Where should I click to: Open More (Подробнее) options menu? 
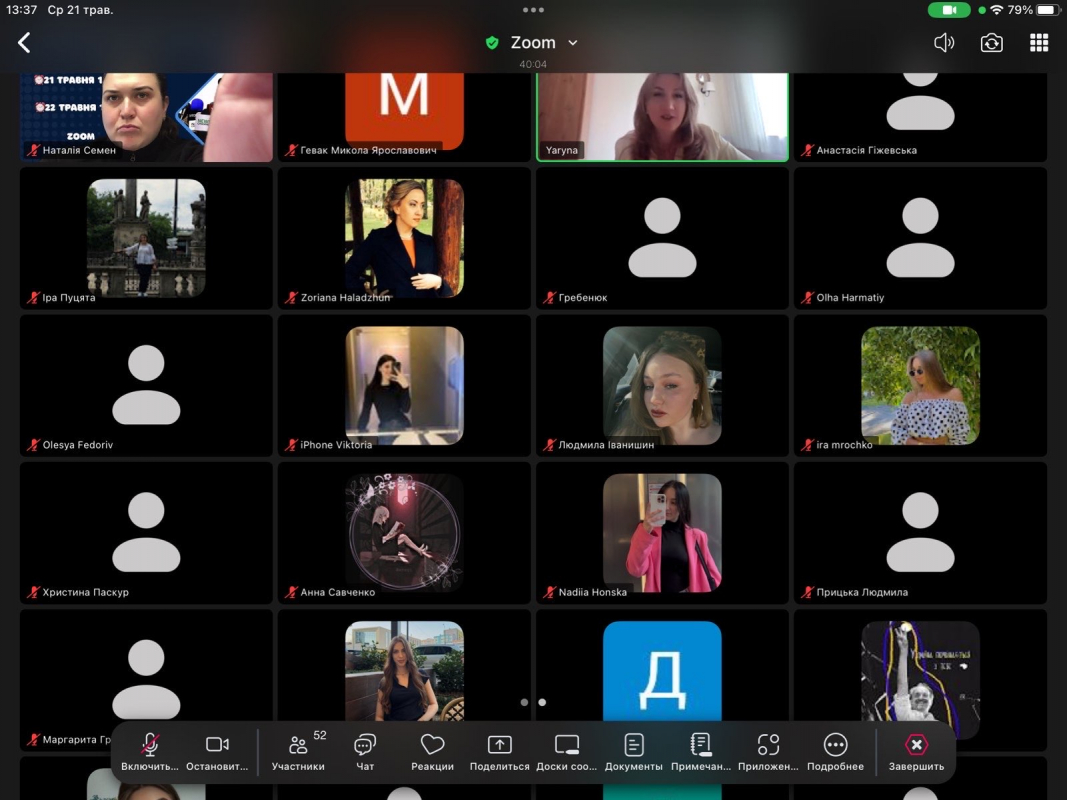835,751
